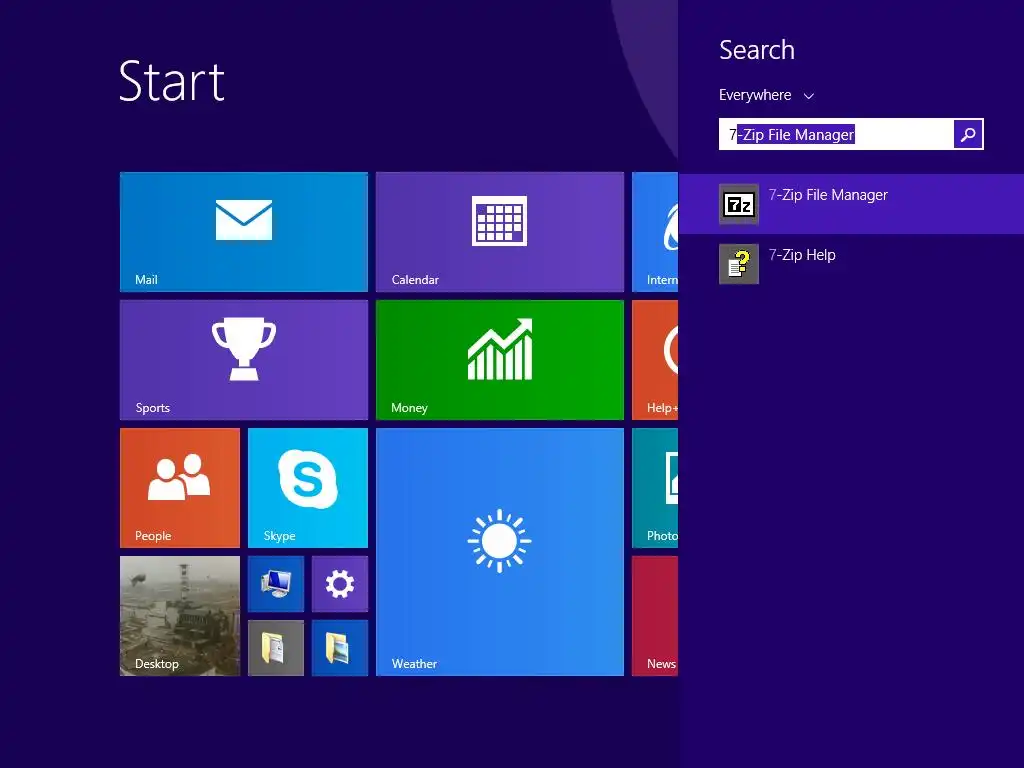
Task: Click the 7-Zip Help icon
Action: (739, 264)
